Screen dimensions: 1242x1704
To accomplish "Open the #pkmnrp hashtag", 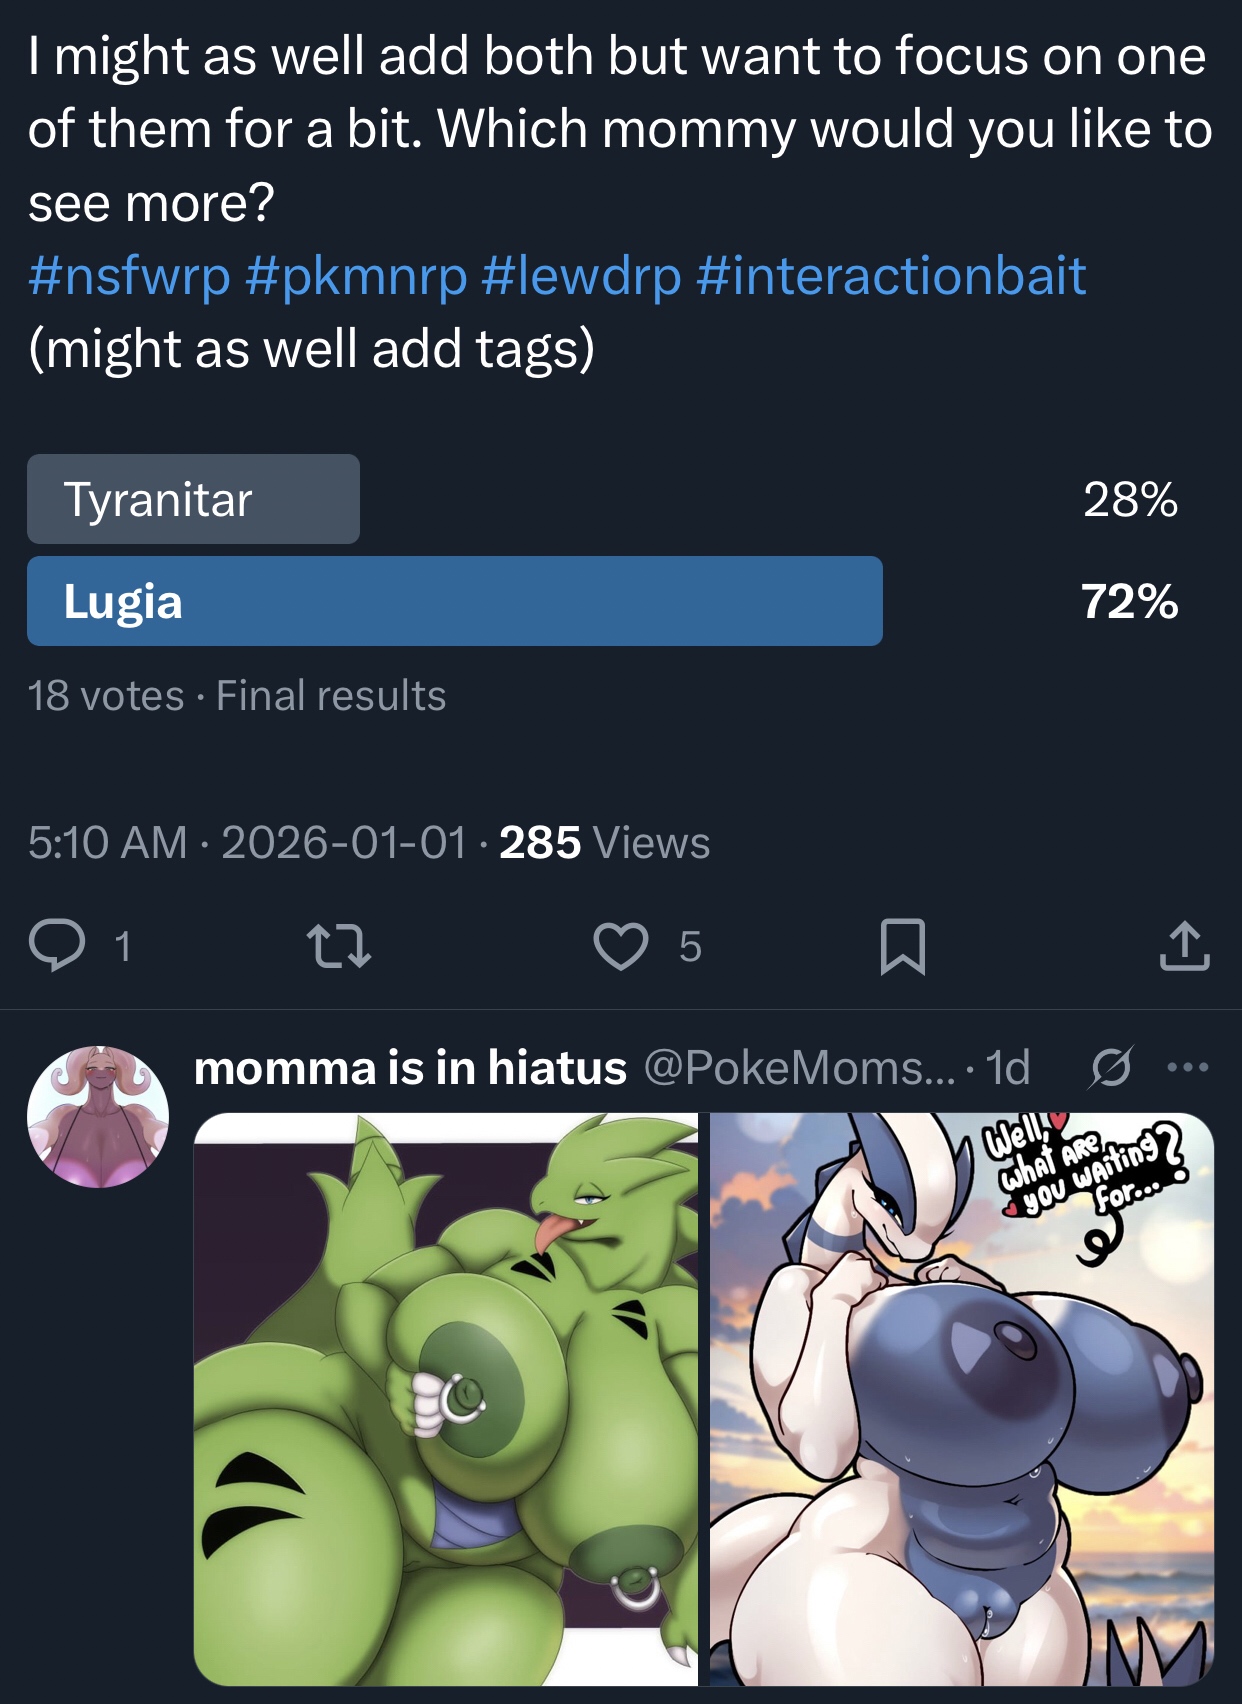I will [355, 276].
